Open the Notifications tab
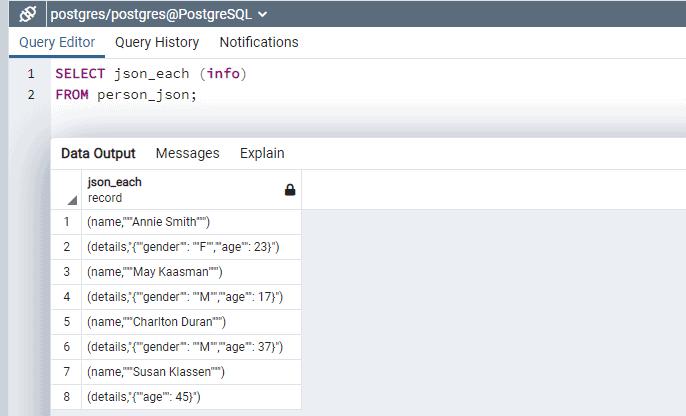 tap(259, 42)
